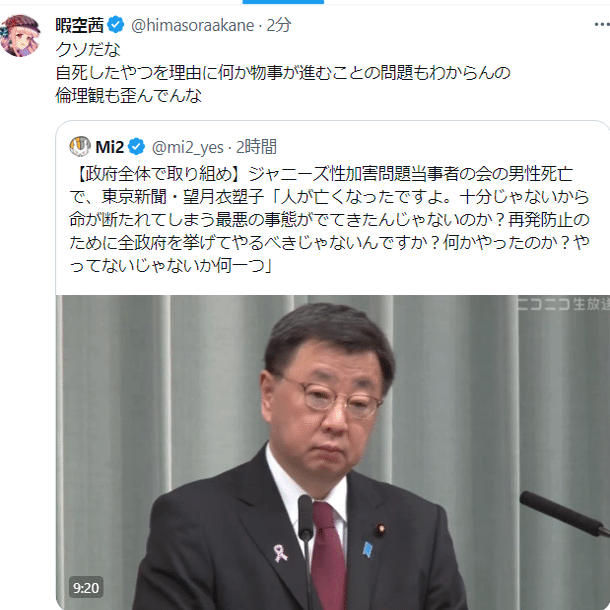Click himasoraakane's profile avatar
610x610 pixels.
click(20, 35)
